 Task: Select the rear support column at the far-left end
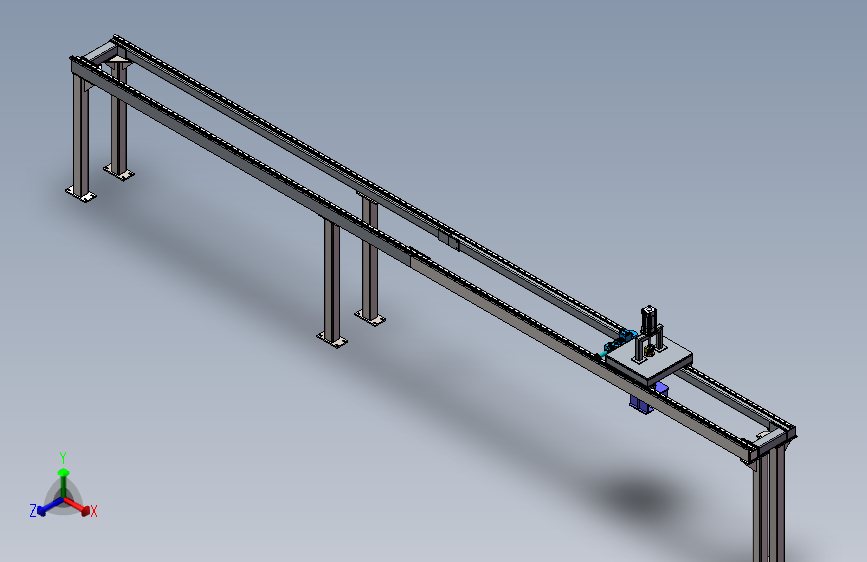(119, 119)
